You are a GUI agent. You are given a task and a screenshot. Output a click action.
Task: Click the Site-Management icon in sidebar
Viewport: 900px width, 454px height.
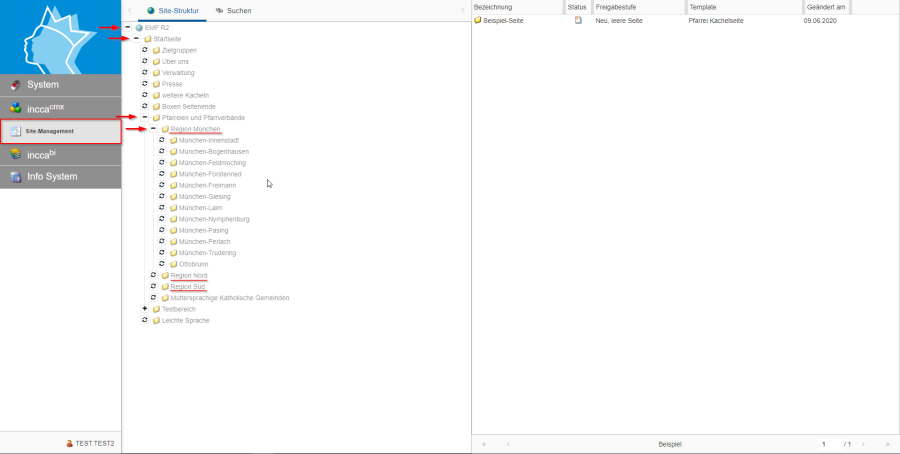tap(15, 131)
